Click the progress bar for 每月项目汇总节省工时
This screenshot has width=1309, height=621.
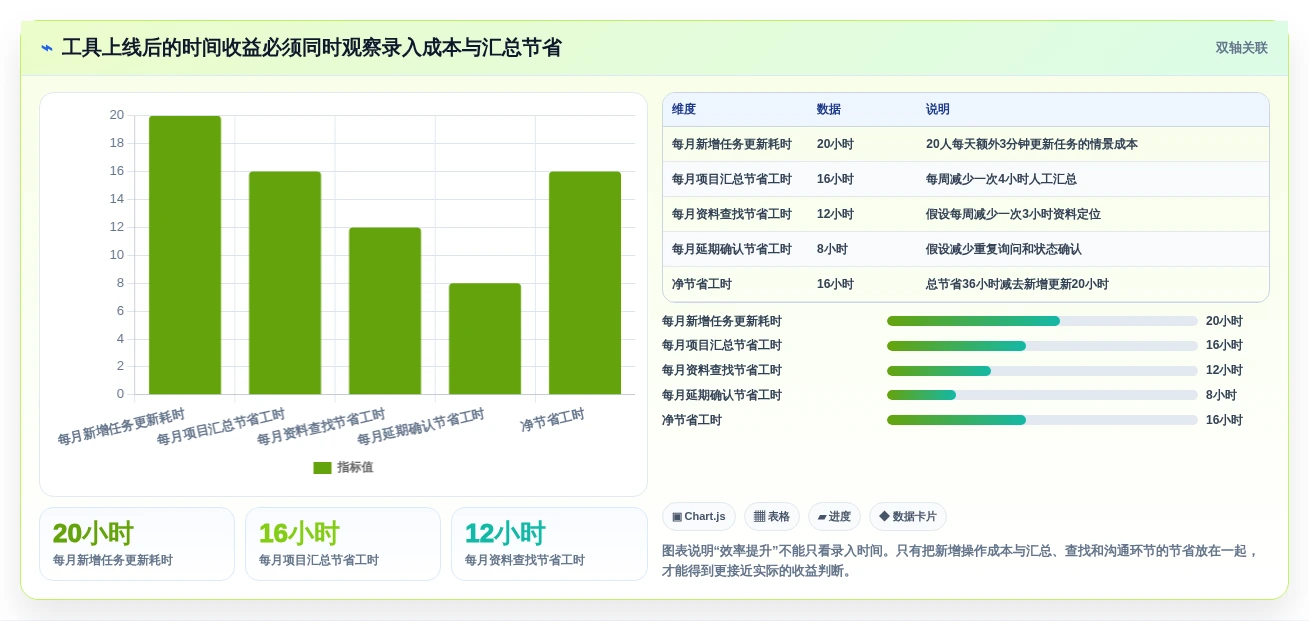(x=1042, y=346)
